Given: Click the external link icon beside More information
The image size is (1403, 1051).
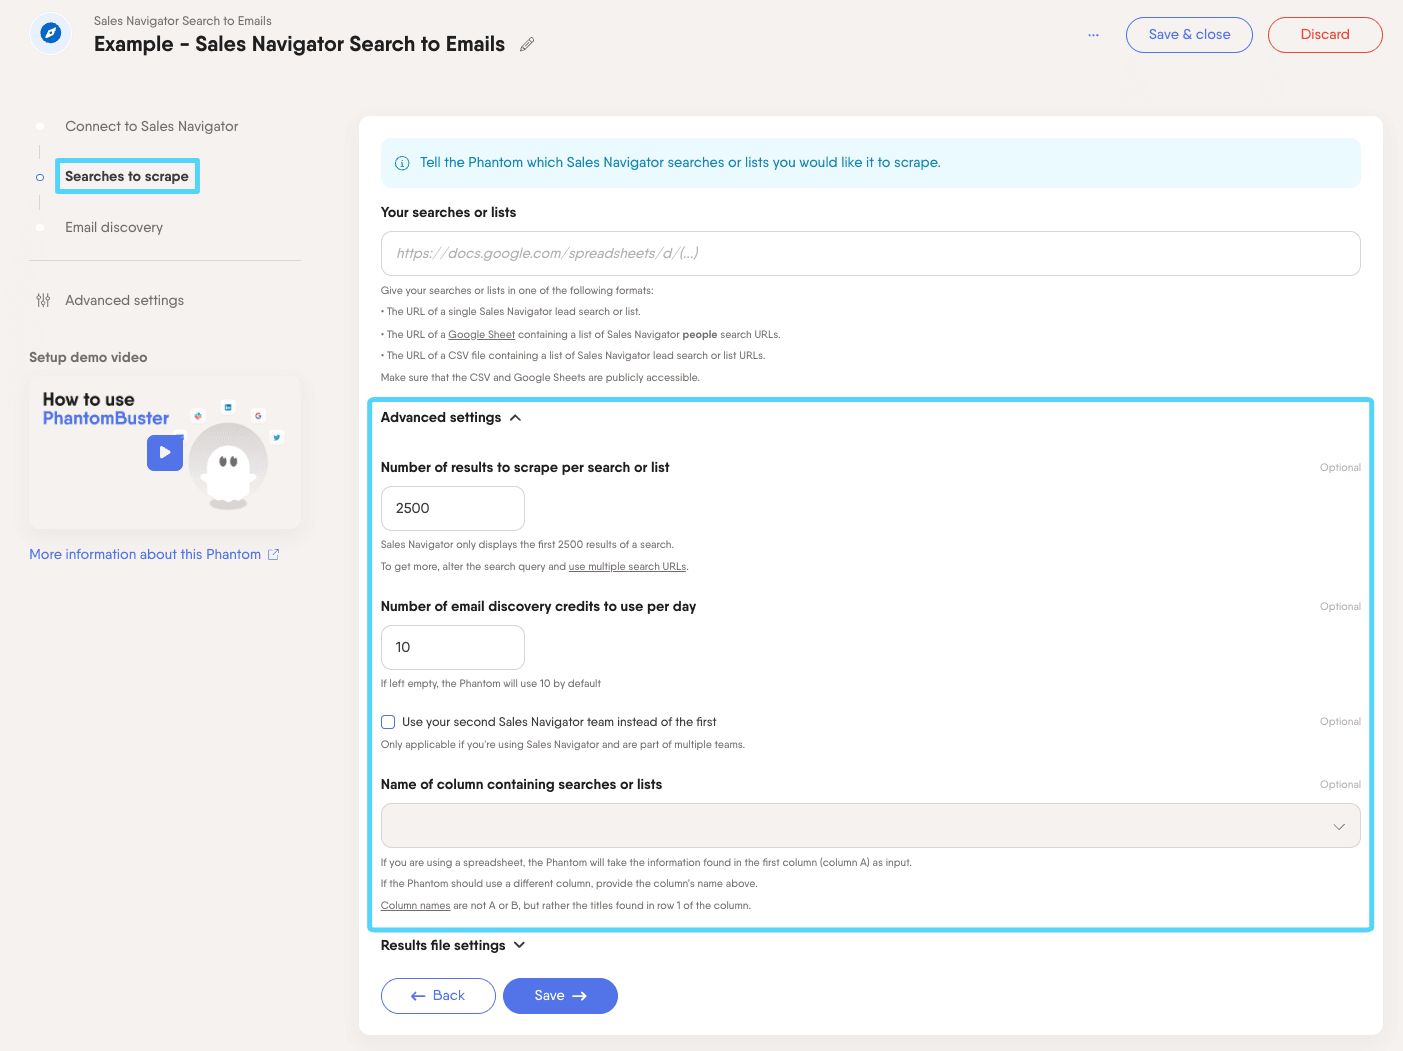Looking at the screenshot, I should 274,554.
